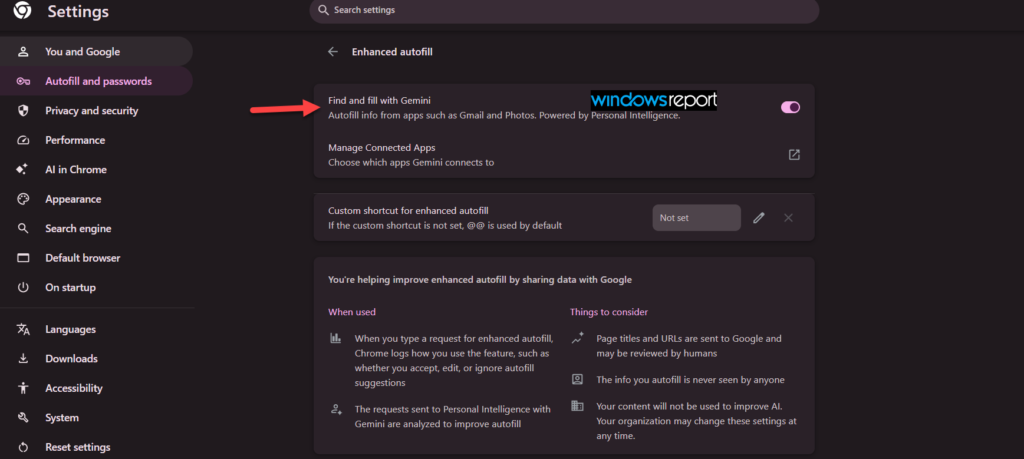This screenshot has width=1024, height=459.
Task: Click the magnifier icon beside Search engine
Action: coord(24,229)
